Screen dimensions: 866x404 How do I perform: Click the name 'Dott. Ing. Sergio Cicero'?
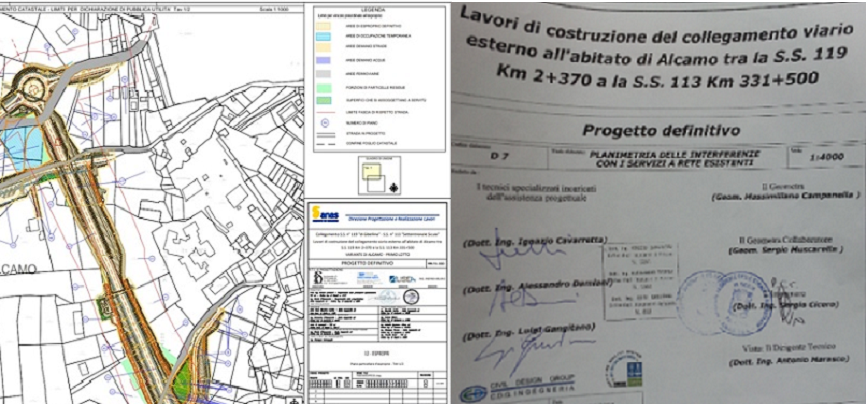tap(785, 305)
